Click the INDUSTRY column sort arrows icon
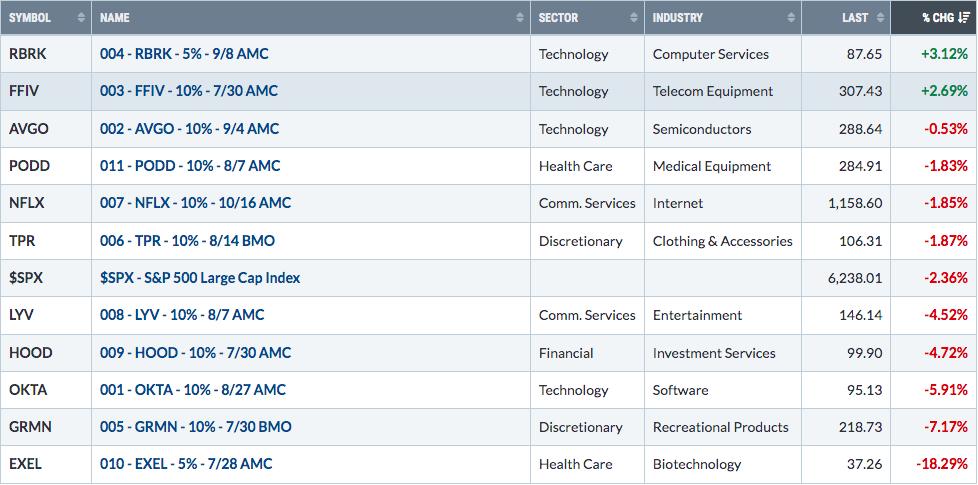Image resolution: width=978 pixels, height=485 pixels. click(x=792, y=18)
